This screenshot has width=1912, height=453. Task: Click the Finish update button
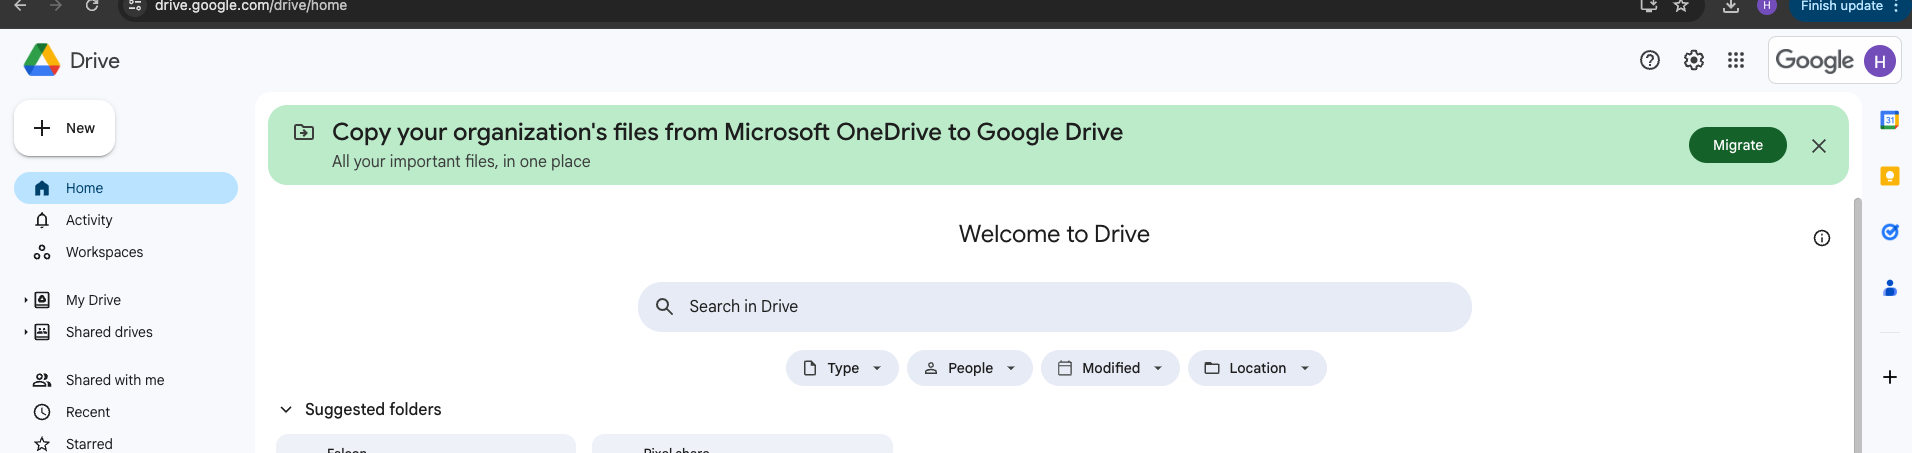pos(1842,6)
